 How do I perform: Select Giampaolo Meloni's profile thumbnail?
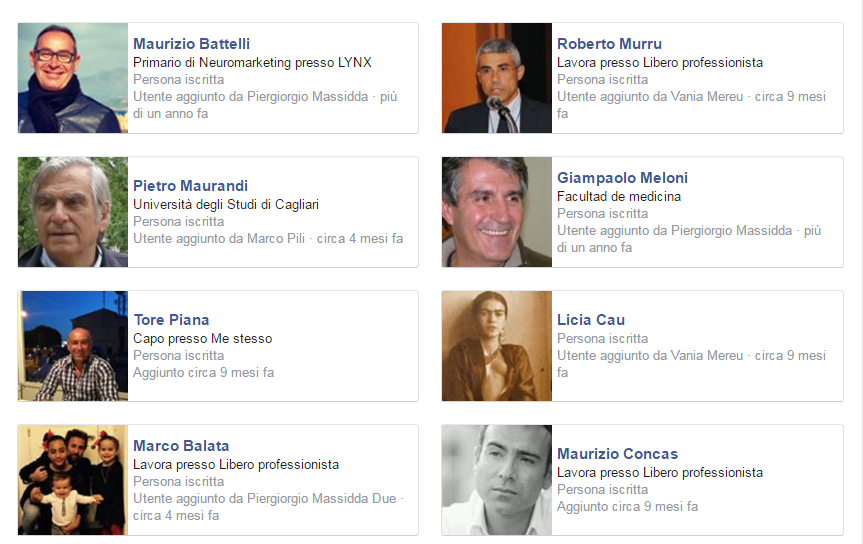point(496,212)
